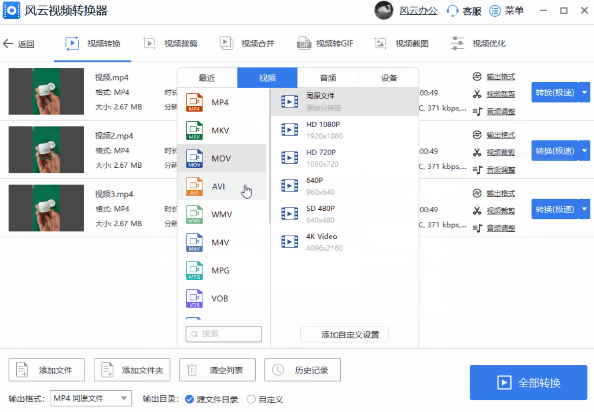Expand the convert arrow for 视频.mp4

585,92
